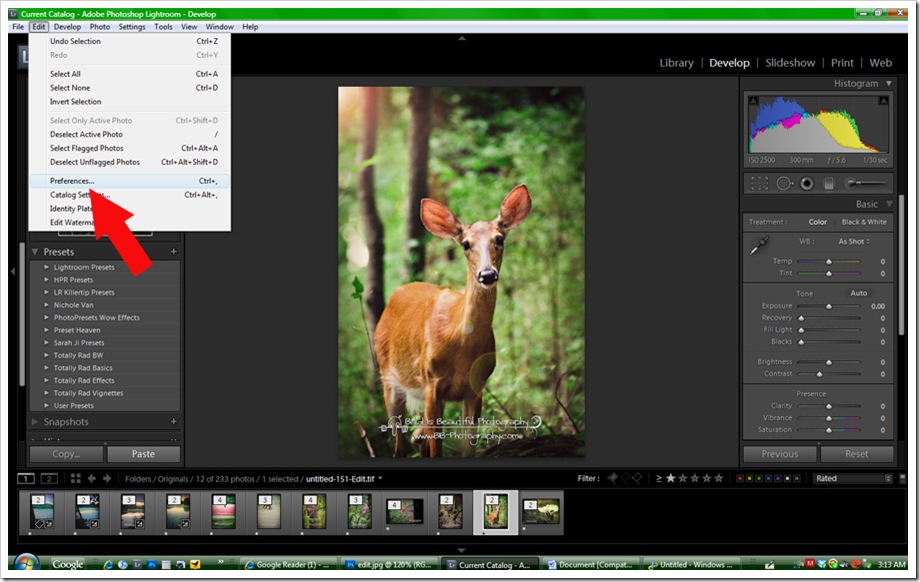Expand the Snapshots panel

pos(35,421)
